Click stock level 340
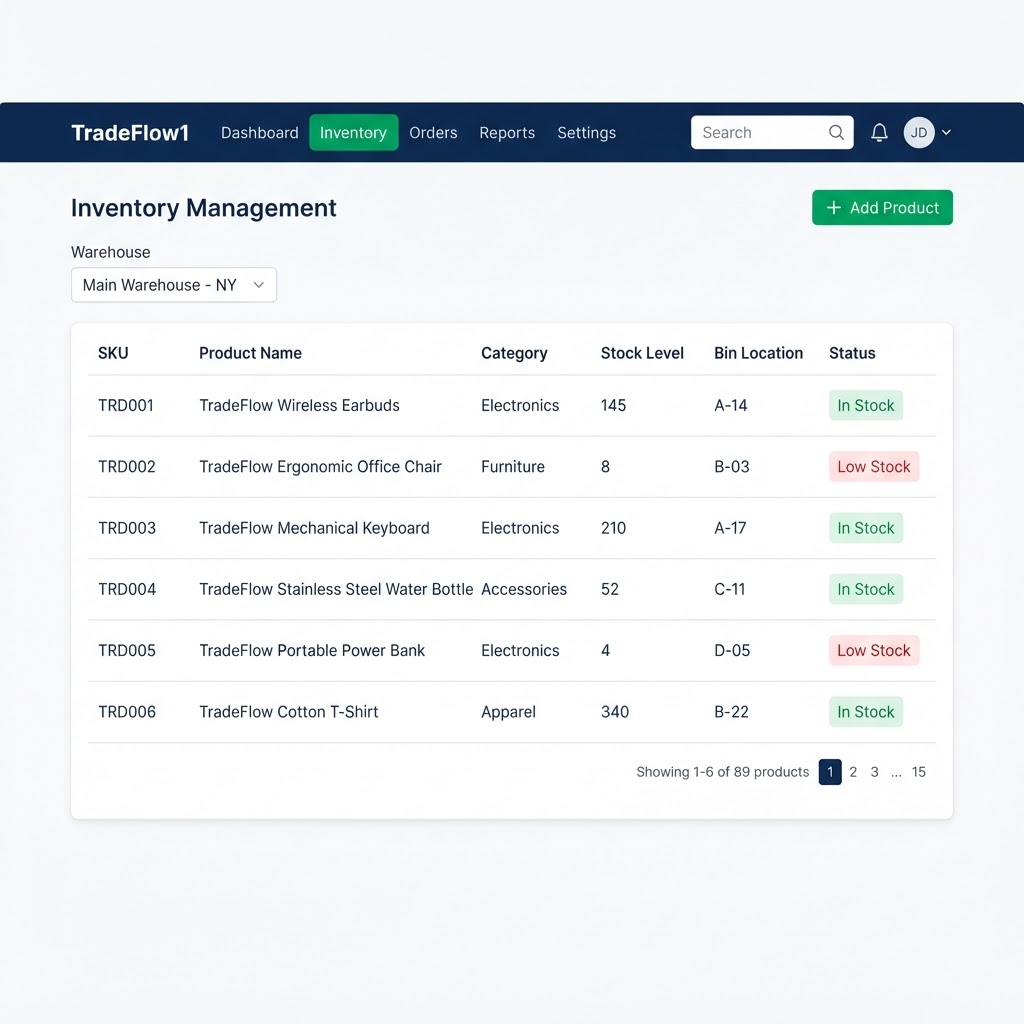The image size is (1024, 1024). pyautogui.click(x=615, y=712)
